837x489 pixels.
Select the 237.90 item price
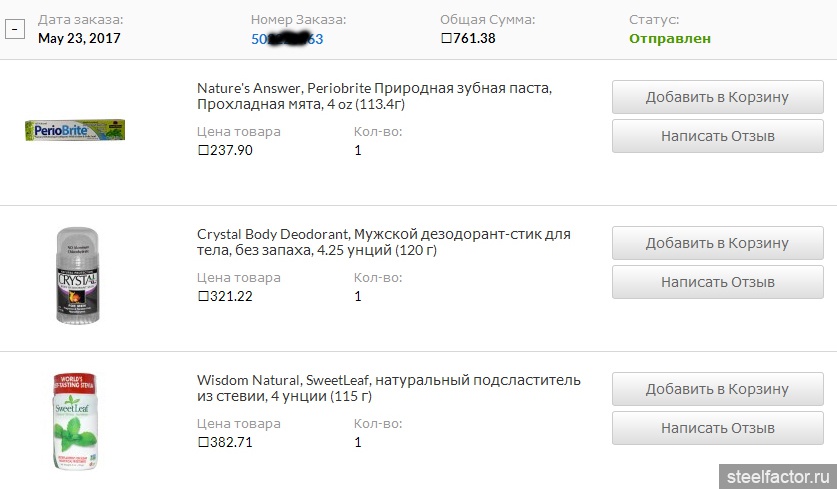[225, 150]
